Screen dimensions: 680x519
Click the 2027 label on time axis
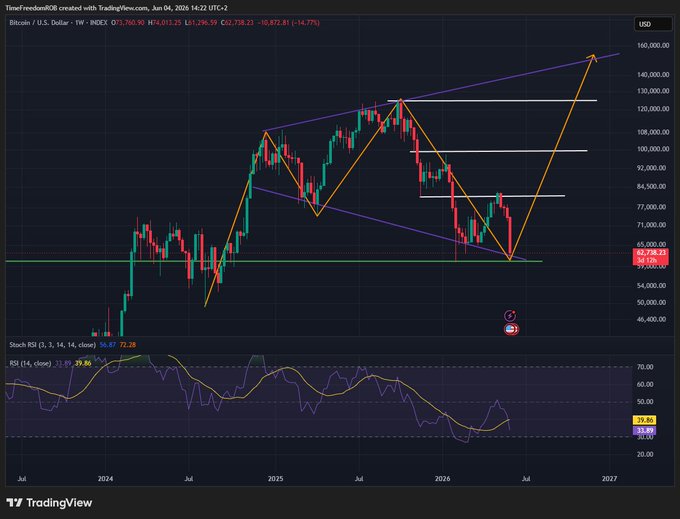coord(609,479)
